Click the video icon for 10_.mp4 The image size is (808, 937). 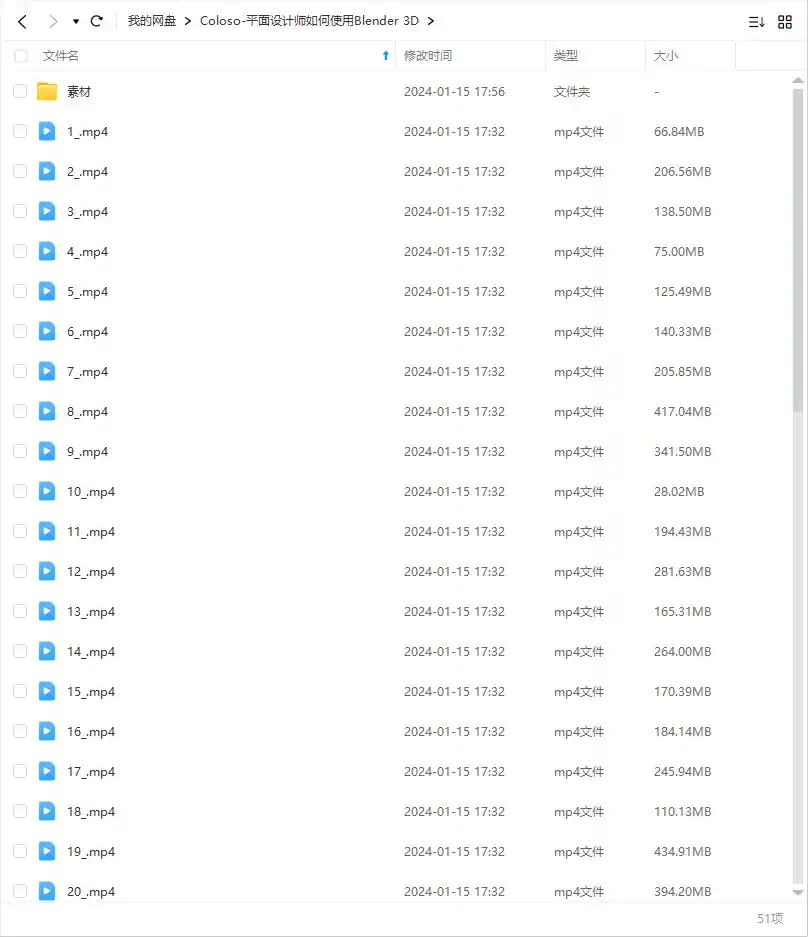(x=47, y=491)
